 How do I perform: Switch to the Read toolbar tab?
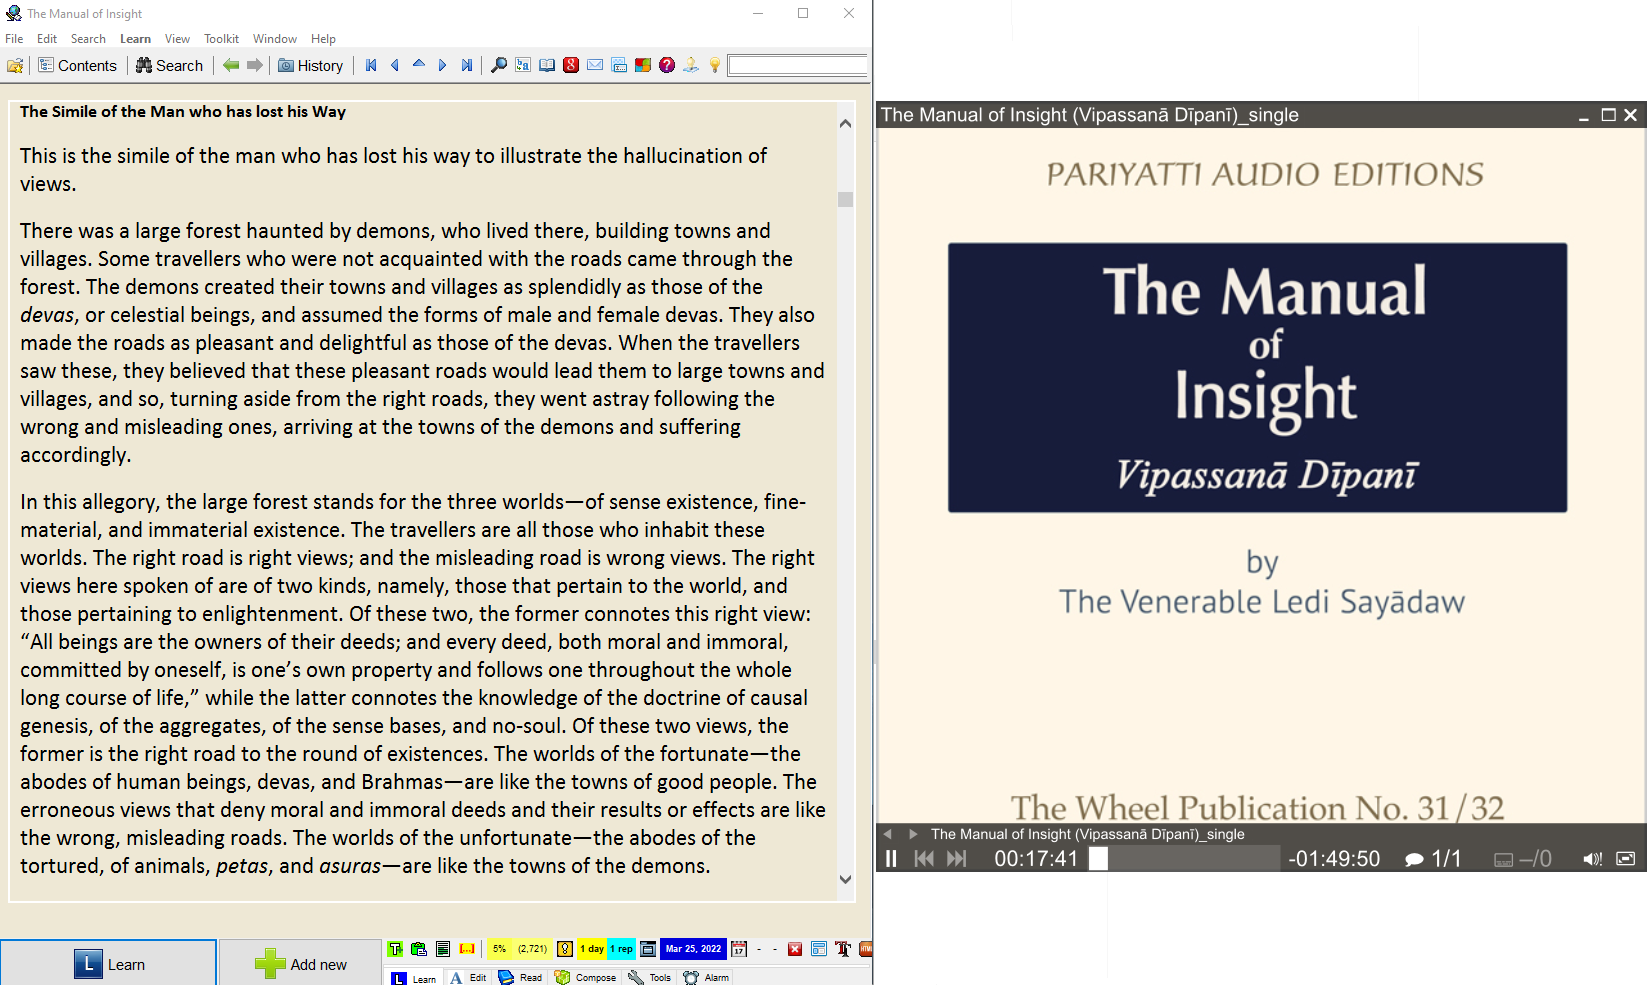point(520,978)
